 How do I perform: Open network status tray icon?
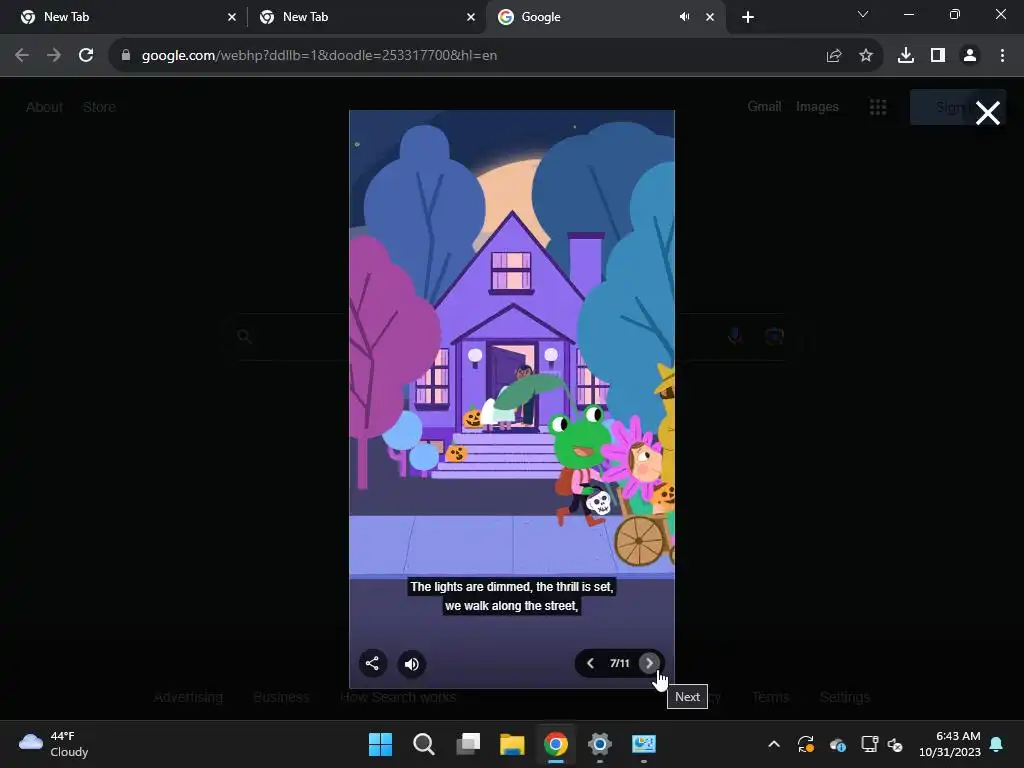(869, 744)
